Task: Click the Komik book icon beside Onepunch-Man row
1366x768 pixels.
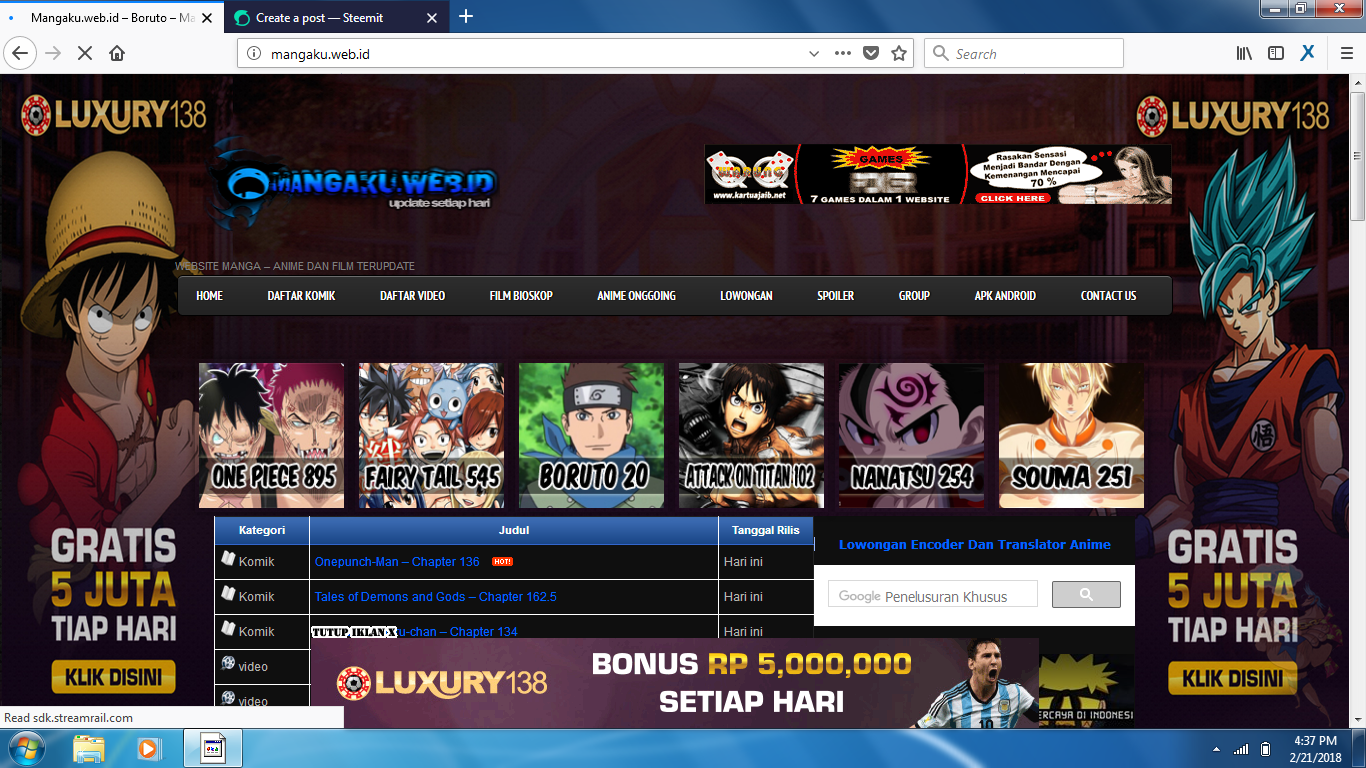Action: (x=228, y=560)
